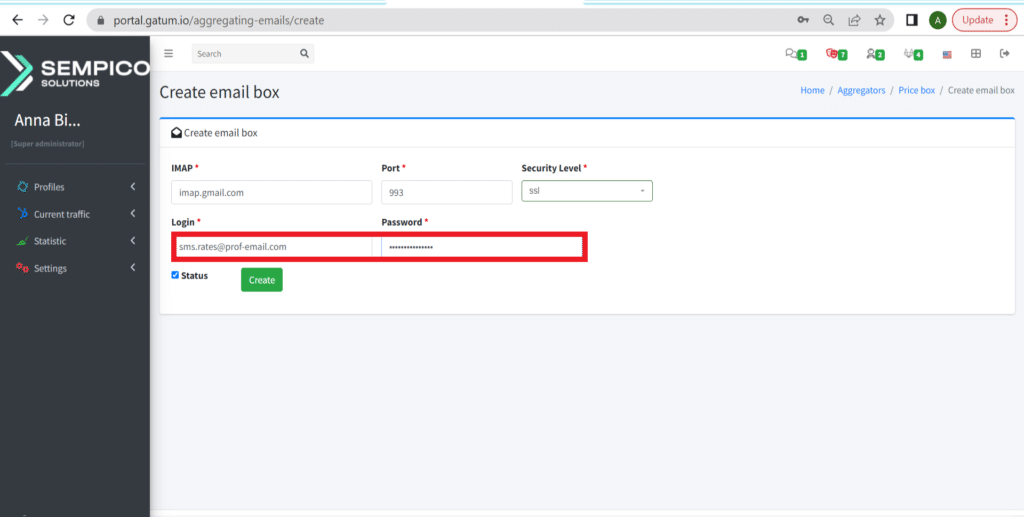Click the Current traffic sidebar icon

[x=22, y=213]
